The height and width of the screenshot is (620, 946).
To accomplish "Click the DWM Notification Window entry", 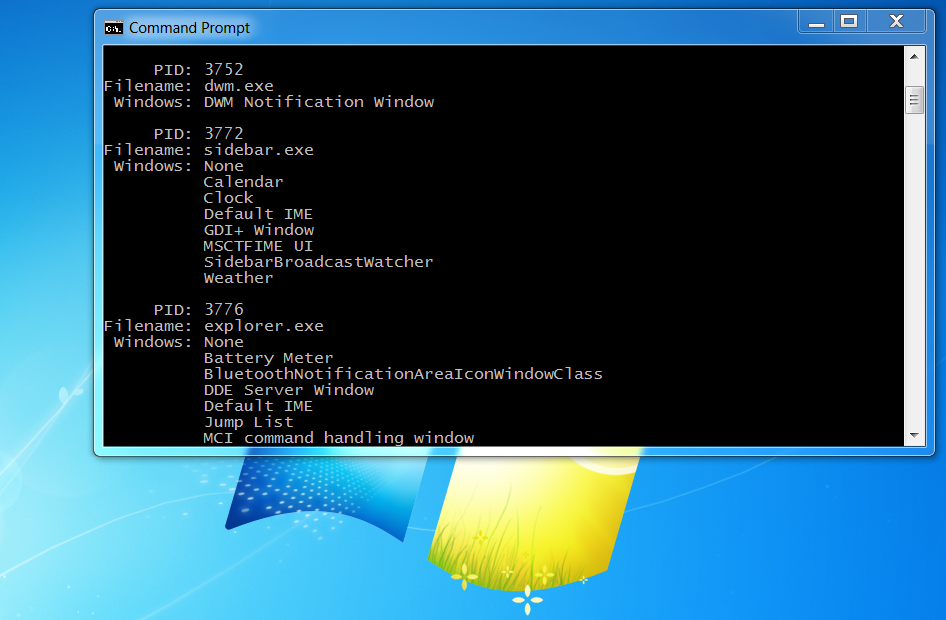I will coord(319,102).
